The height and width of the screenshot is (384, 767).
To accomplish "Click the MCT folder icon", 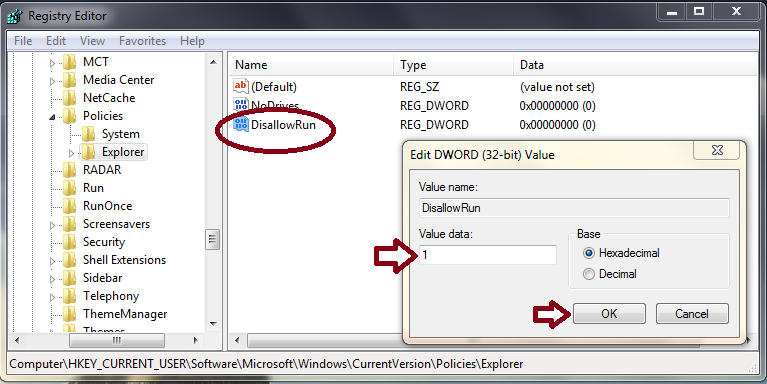I will click(x=70, y=62).
